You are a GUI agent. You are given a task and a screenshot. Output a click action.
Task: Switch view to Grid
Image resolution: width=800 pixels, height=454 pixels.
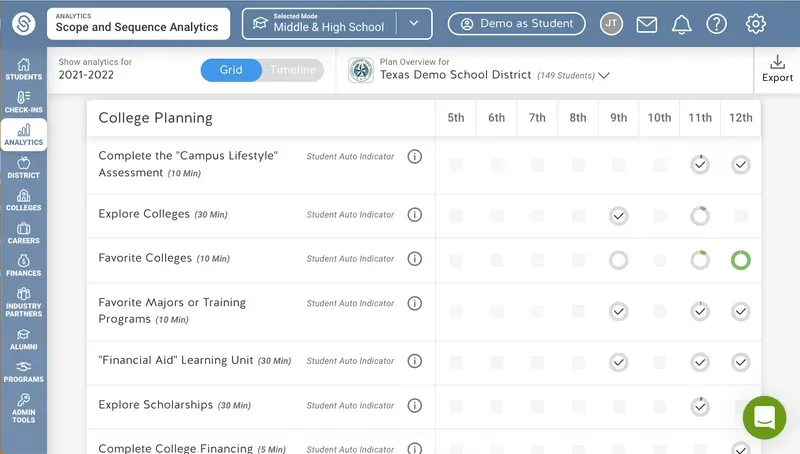231,70
